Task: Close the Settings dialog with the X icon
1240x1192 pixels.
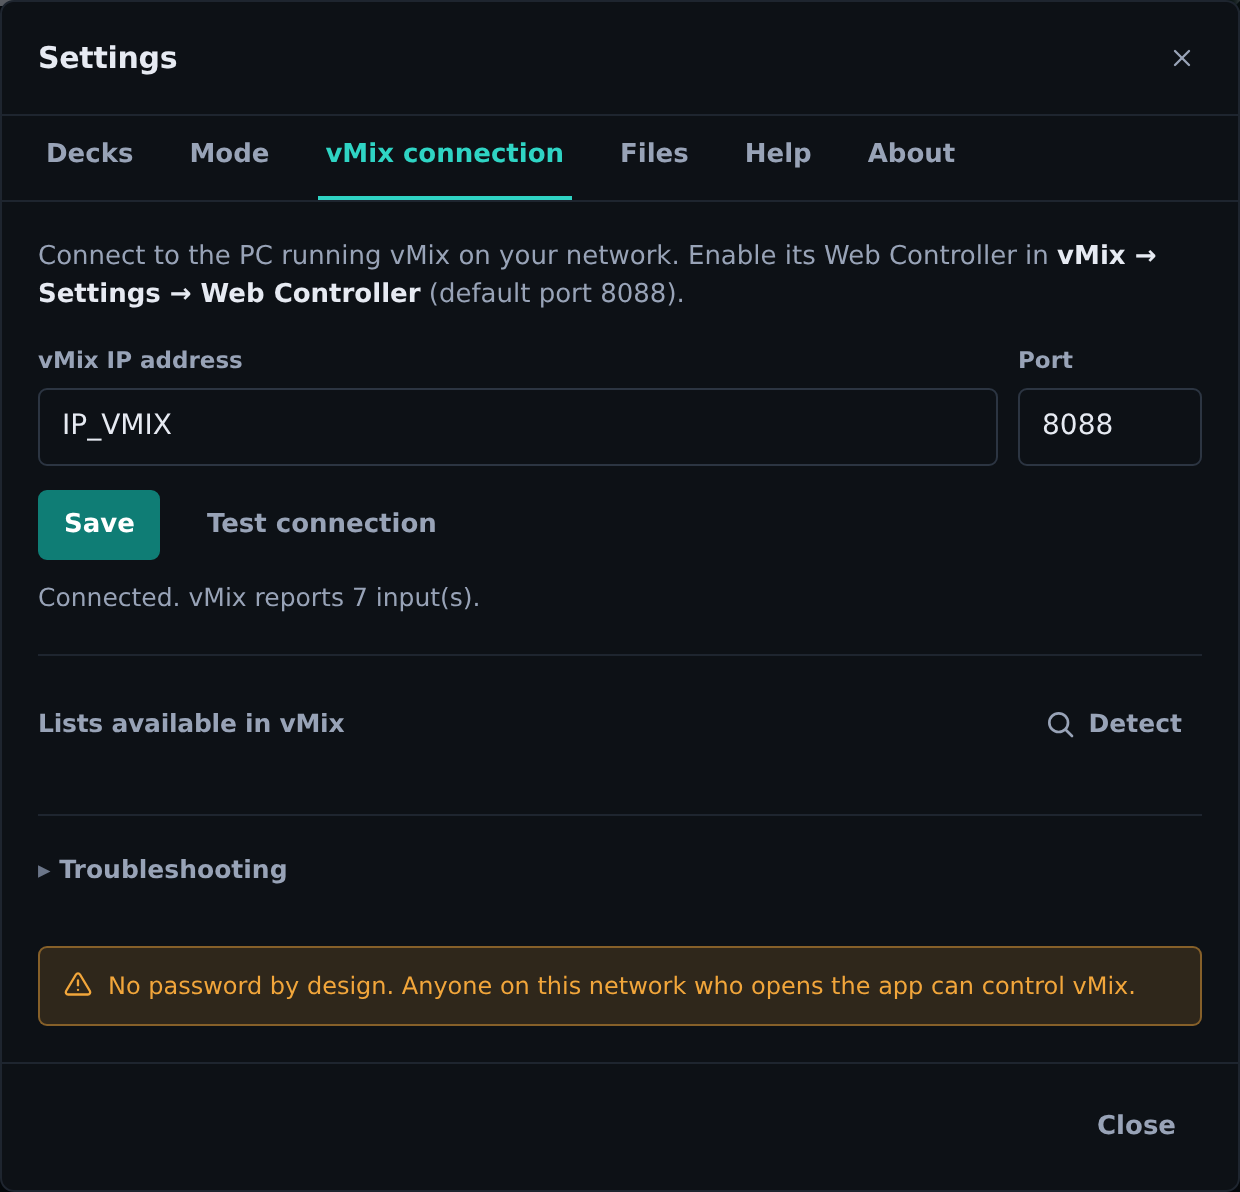Action: click(x=1181, y=58)
